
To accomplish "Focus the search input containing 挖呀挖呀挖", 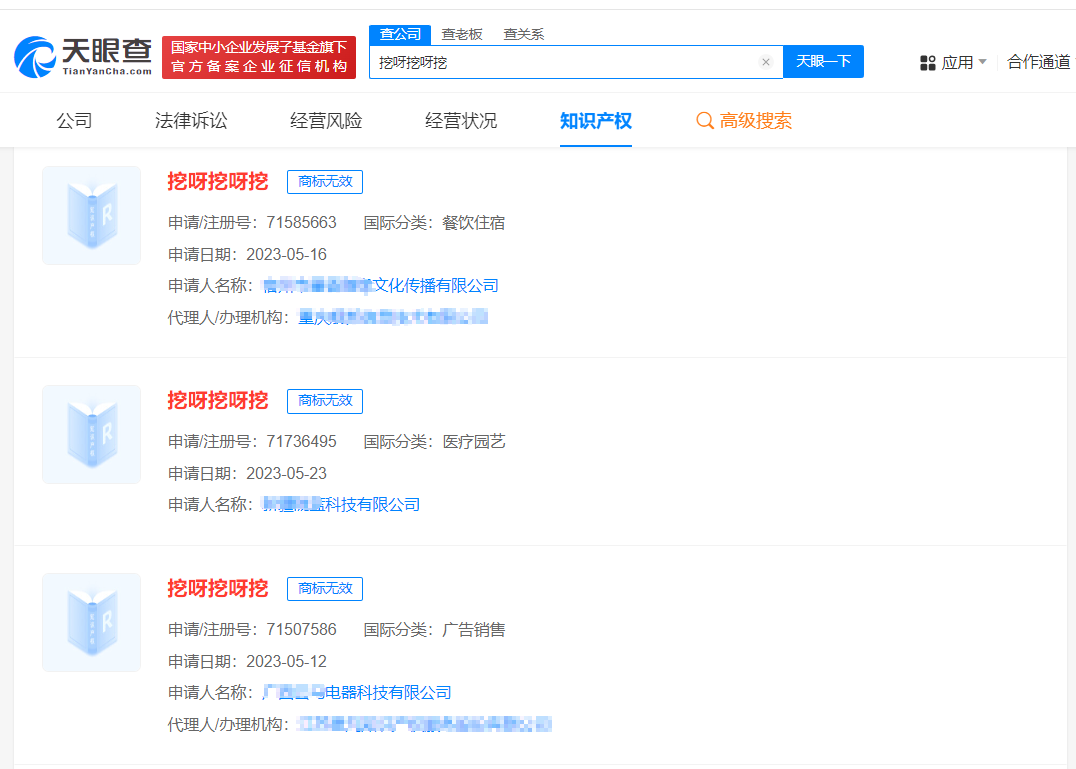I will pos(576,62).
